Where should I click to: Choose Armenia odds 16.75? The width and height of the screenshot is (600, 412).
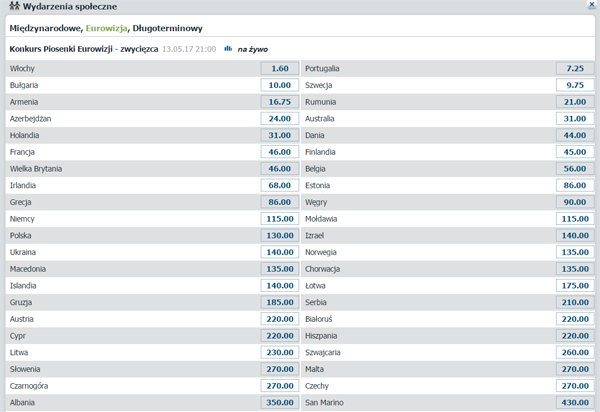click(280, 102)
